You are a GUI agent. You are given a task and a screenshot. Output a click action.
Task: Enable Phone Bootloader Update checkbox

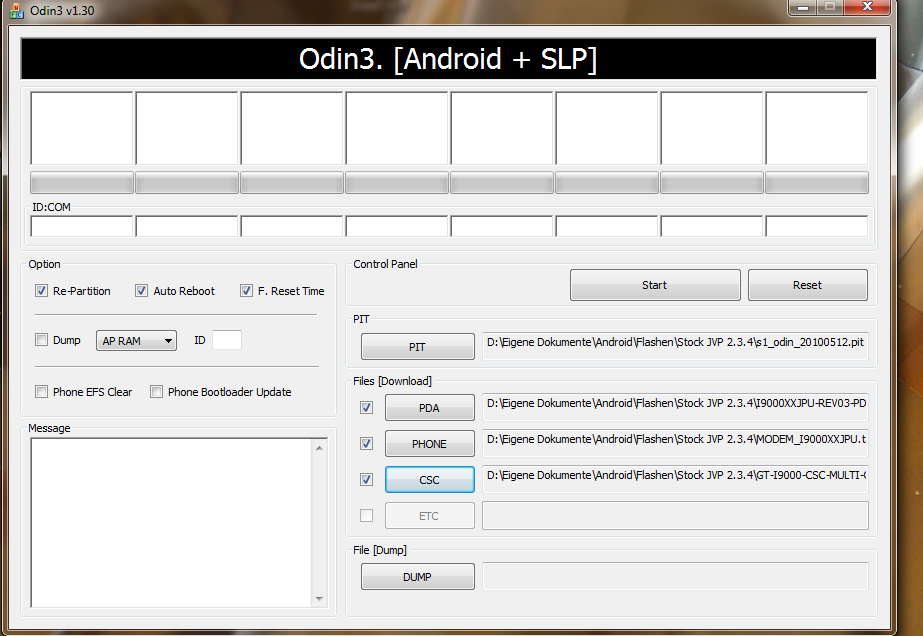(x=156, y=392)
